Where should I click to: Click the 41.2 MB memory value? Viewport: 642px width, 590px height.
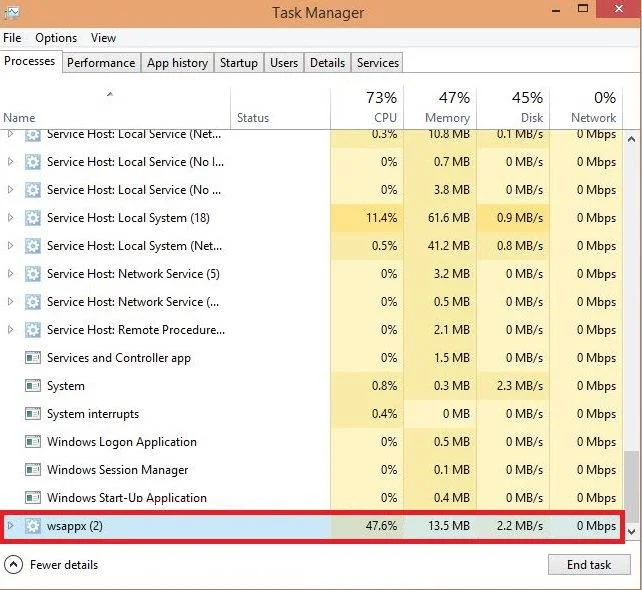pos(449,246)
